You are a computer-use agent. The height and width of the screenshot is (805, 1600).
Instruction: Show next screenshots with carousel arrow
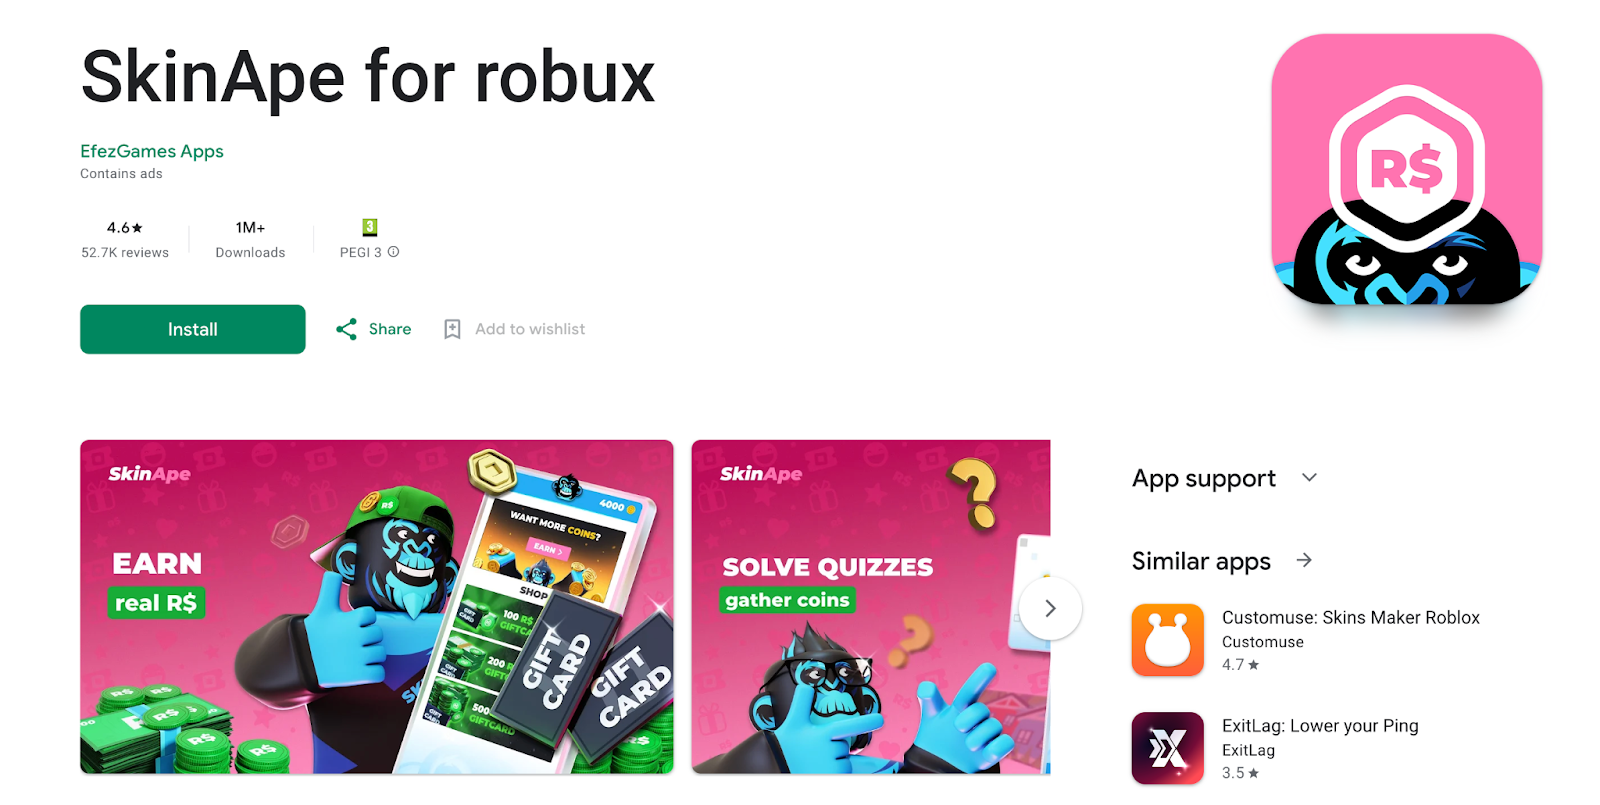1050,608
